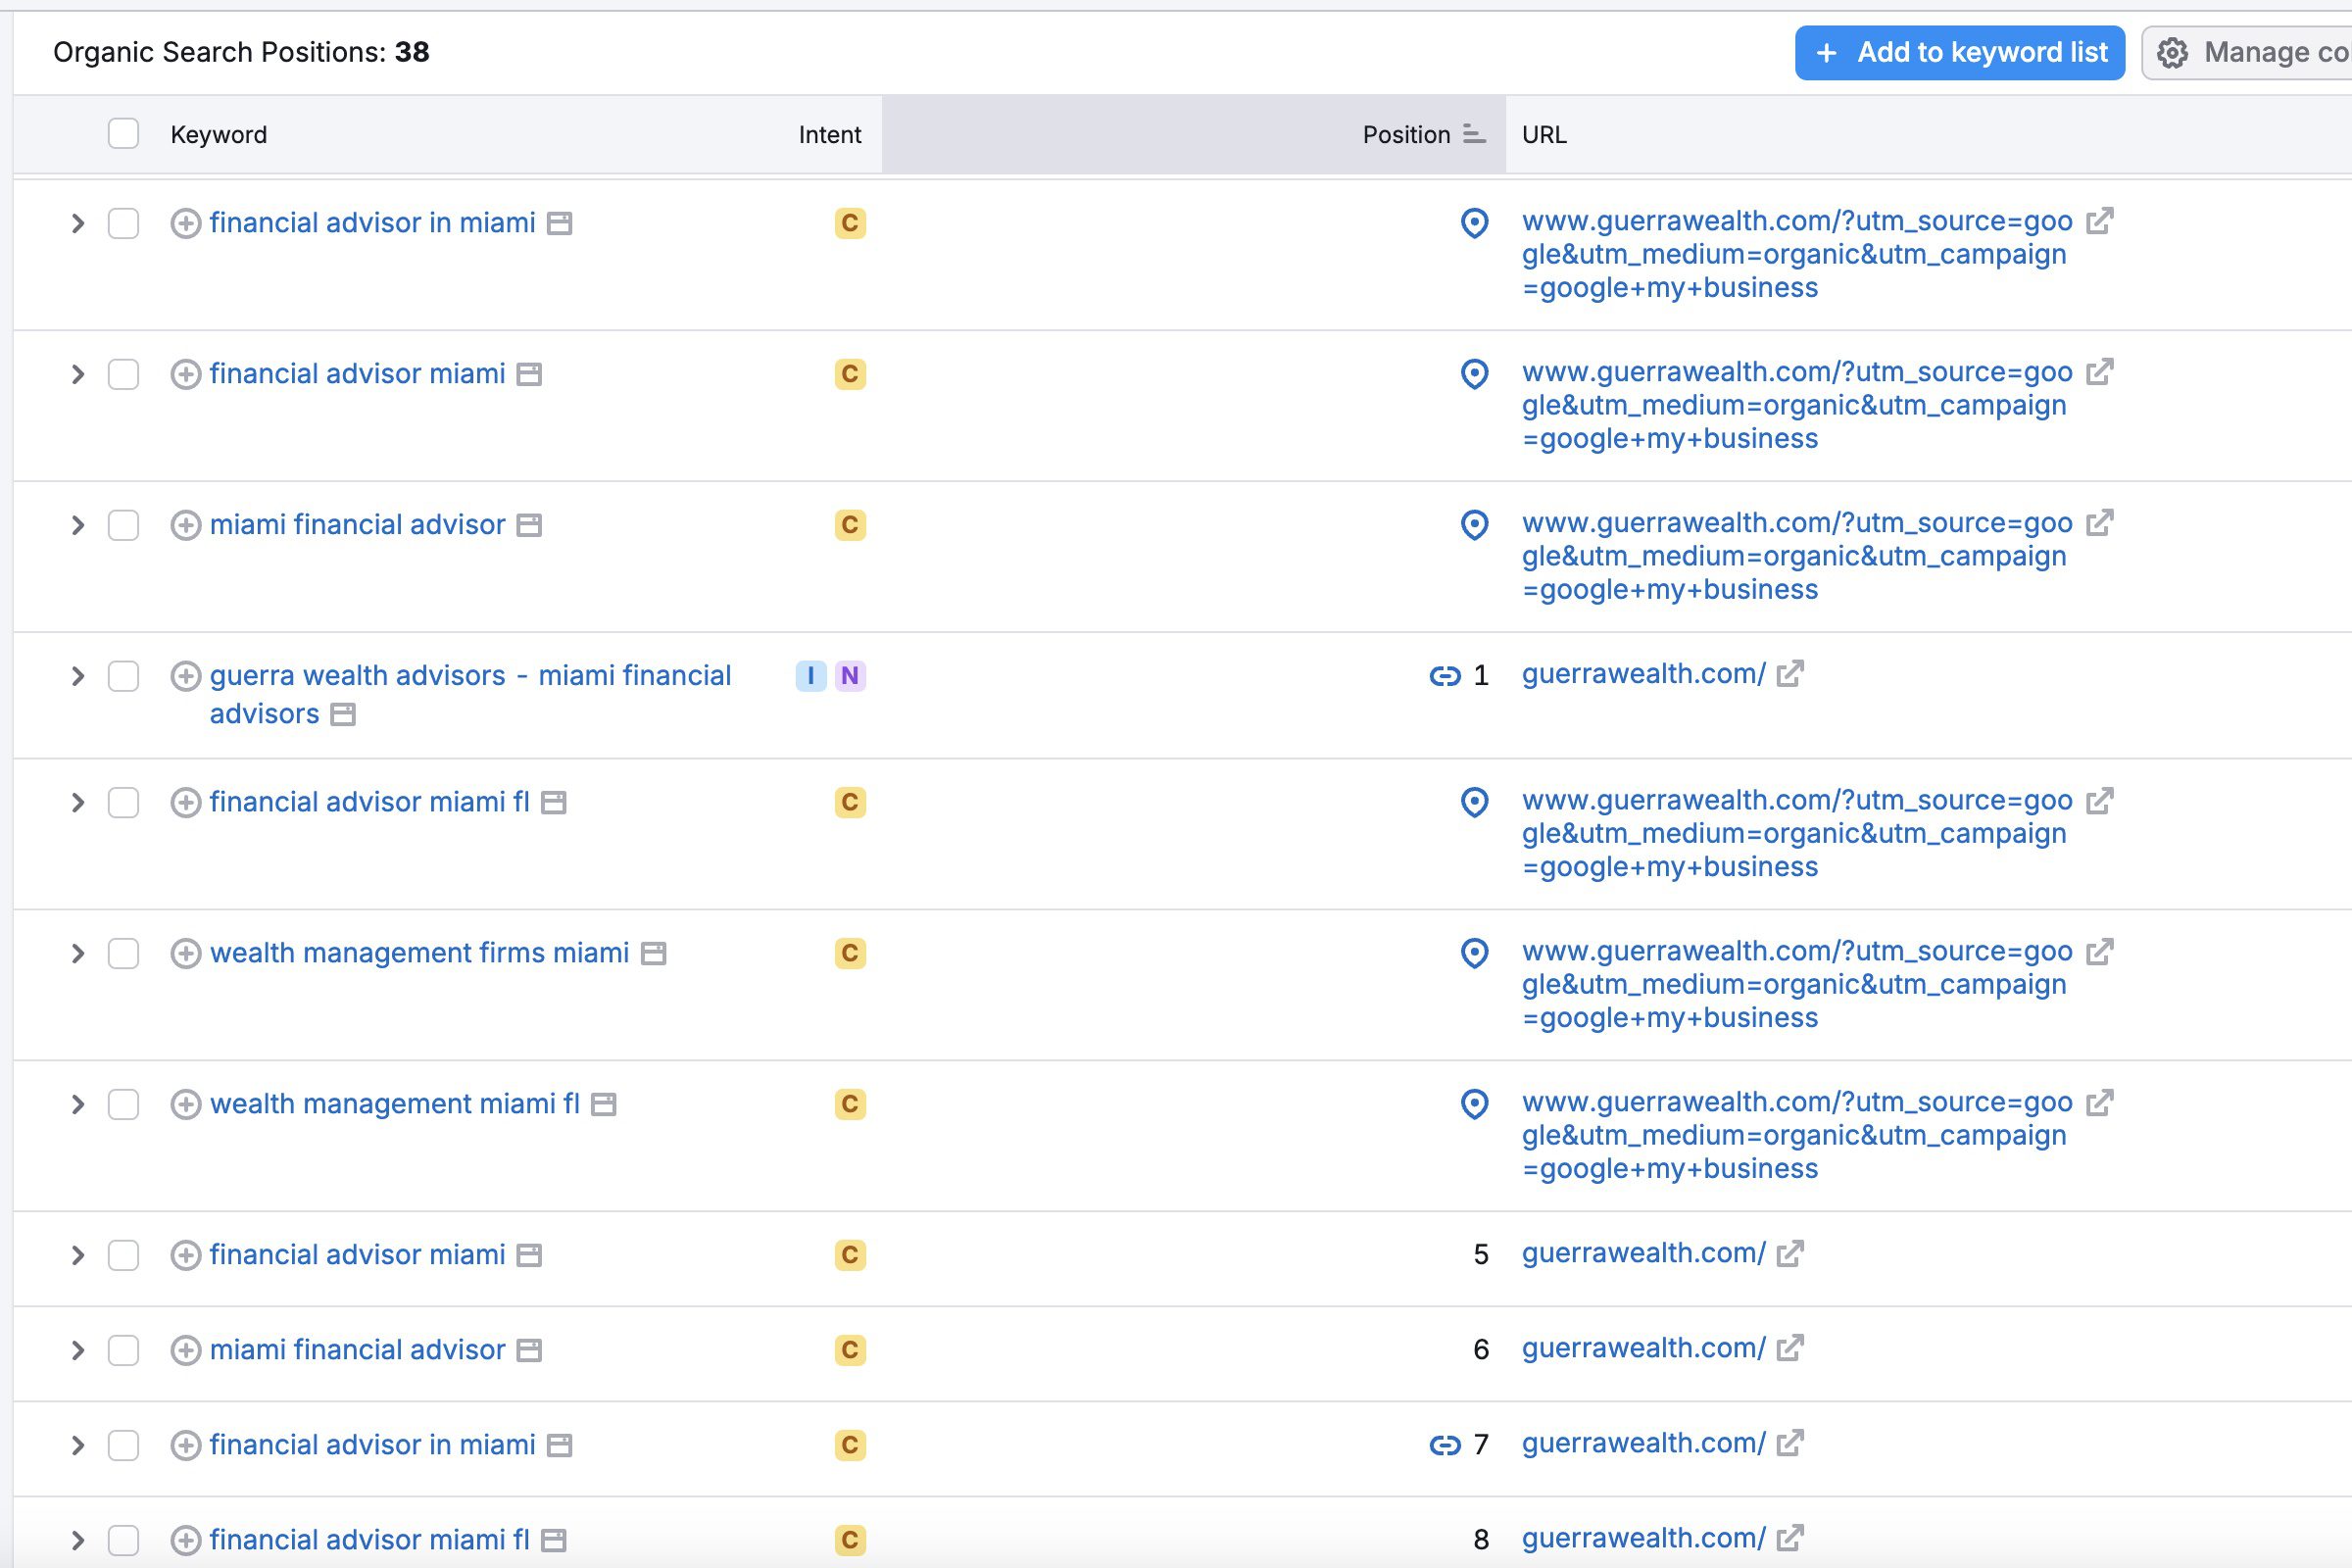Expand the 'financial advisor in miami' first row
2352x1568 pixels.
click(x=78, y=223)
